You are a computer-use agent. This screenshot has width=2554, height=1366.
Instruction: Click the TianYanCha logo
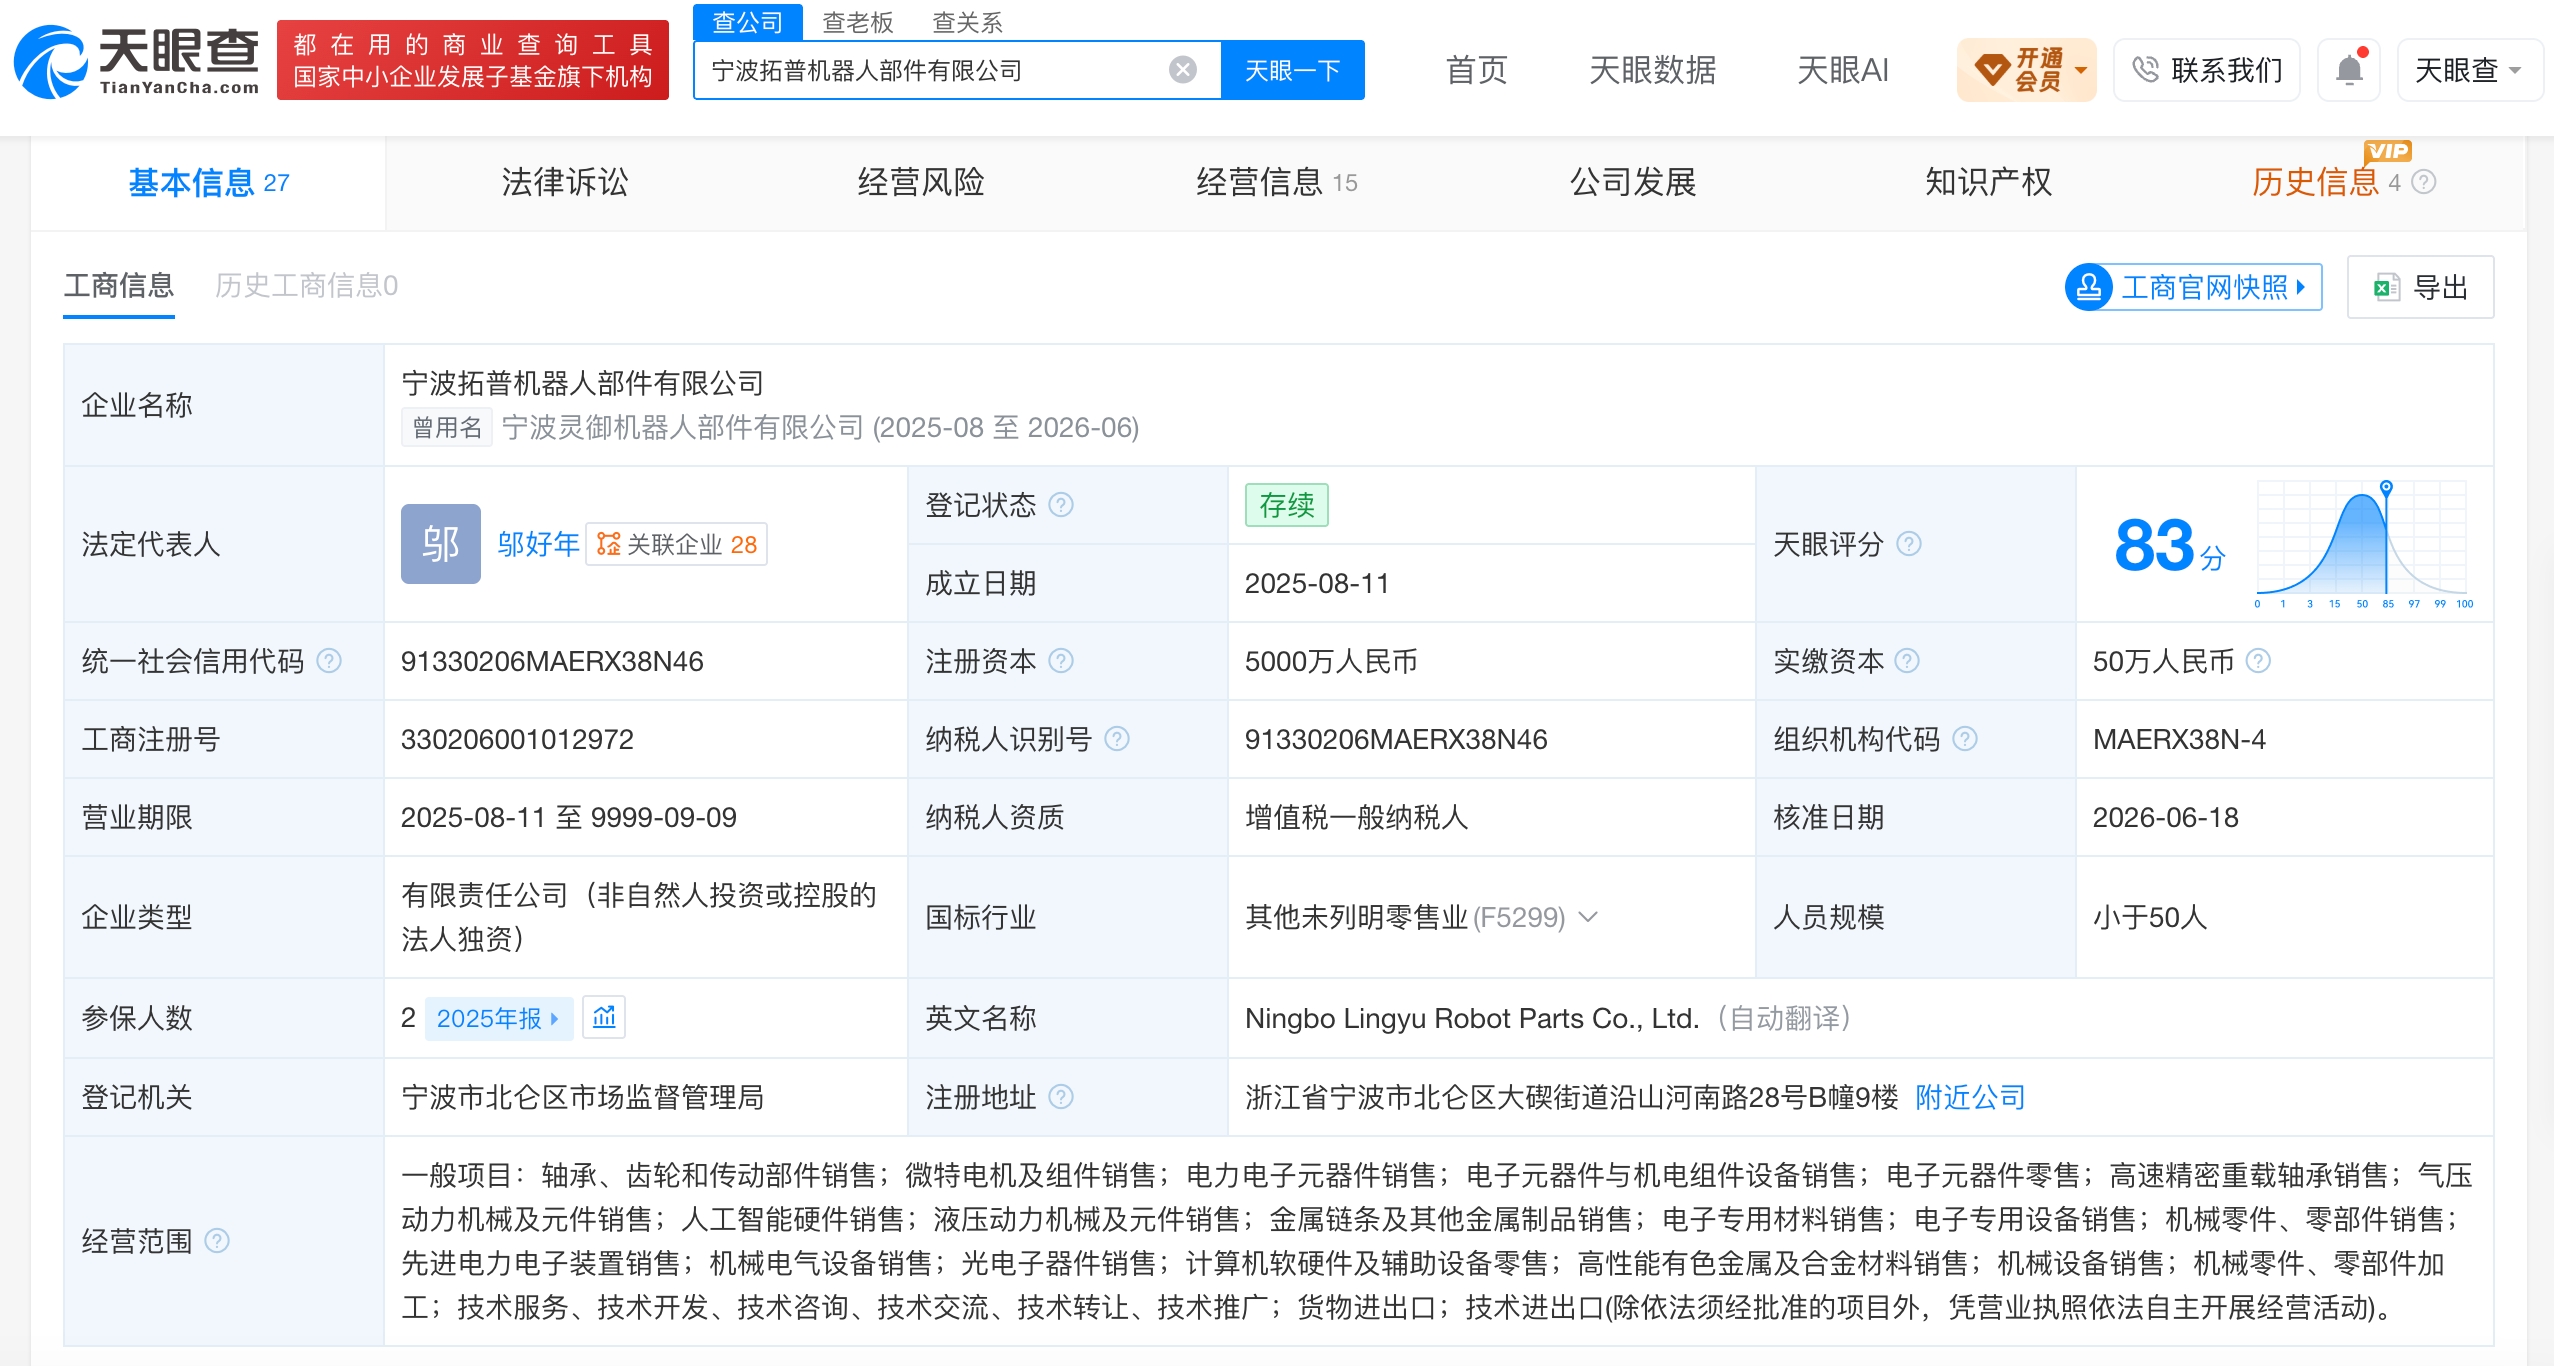pyautogui.click(x=137, y=62)
